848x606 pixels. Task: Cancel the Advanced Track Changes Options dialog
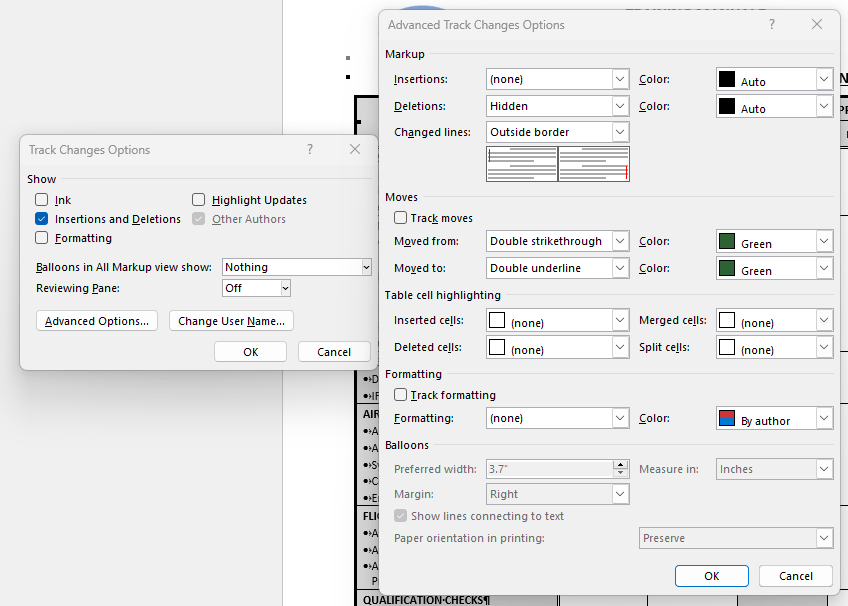click(796, 576)
